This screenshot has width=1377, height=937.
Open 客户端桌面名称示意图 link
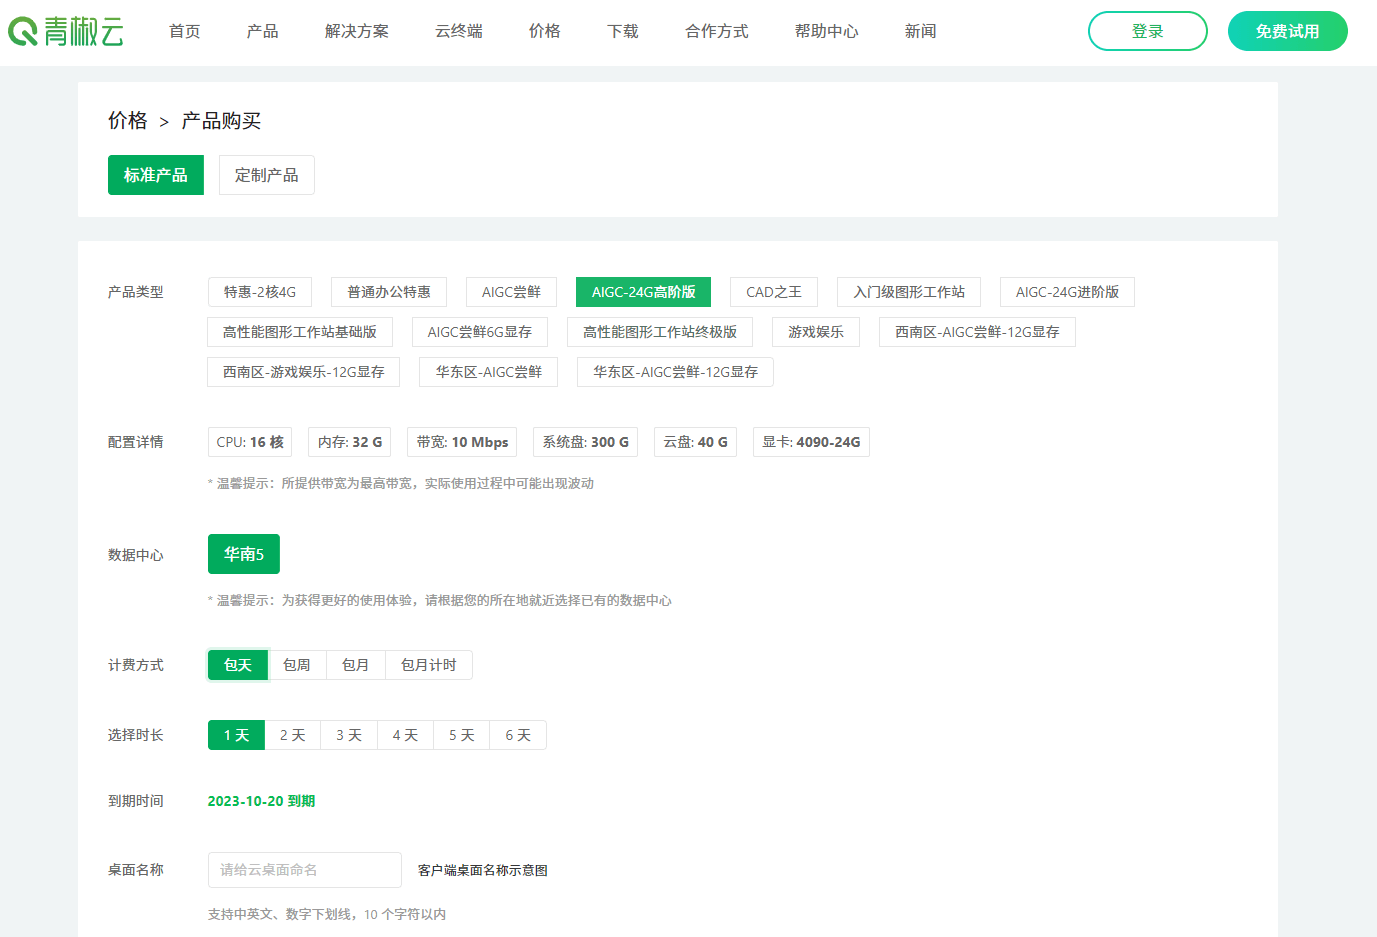click(x=483, y=871)
